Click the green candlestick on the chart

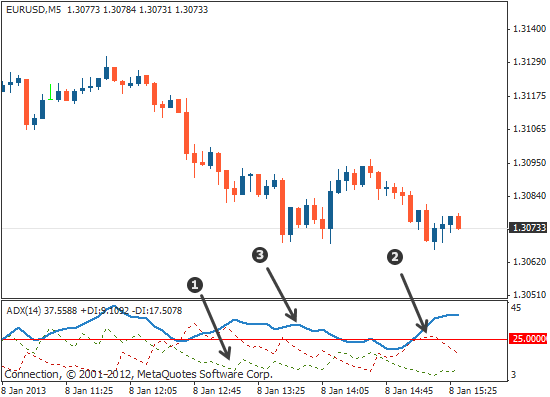pos(51,92)
